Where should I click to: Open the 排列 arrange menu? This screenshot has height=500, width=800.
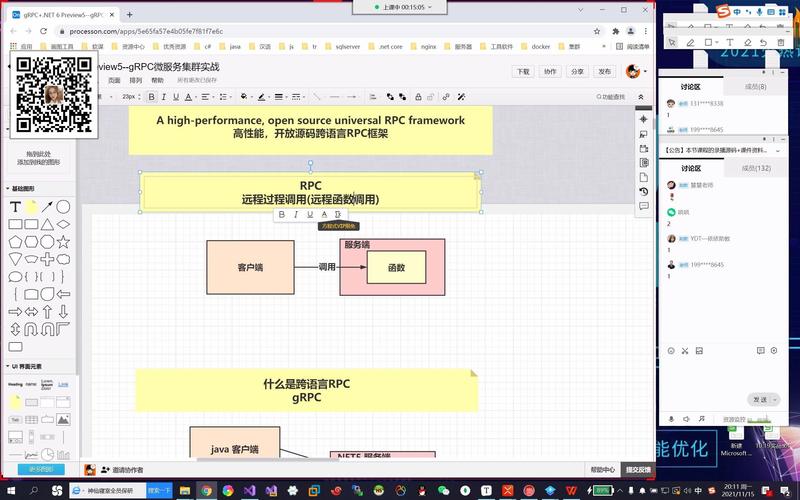[x=136, y=80]
